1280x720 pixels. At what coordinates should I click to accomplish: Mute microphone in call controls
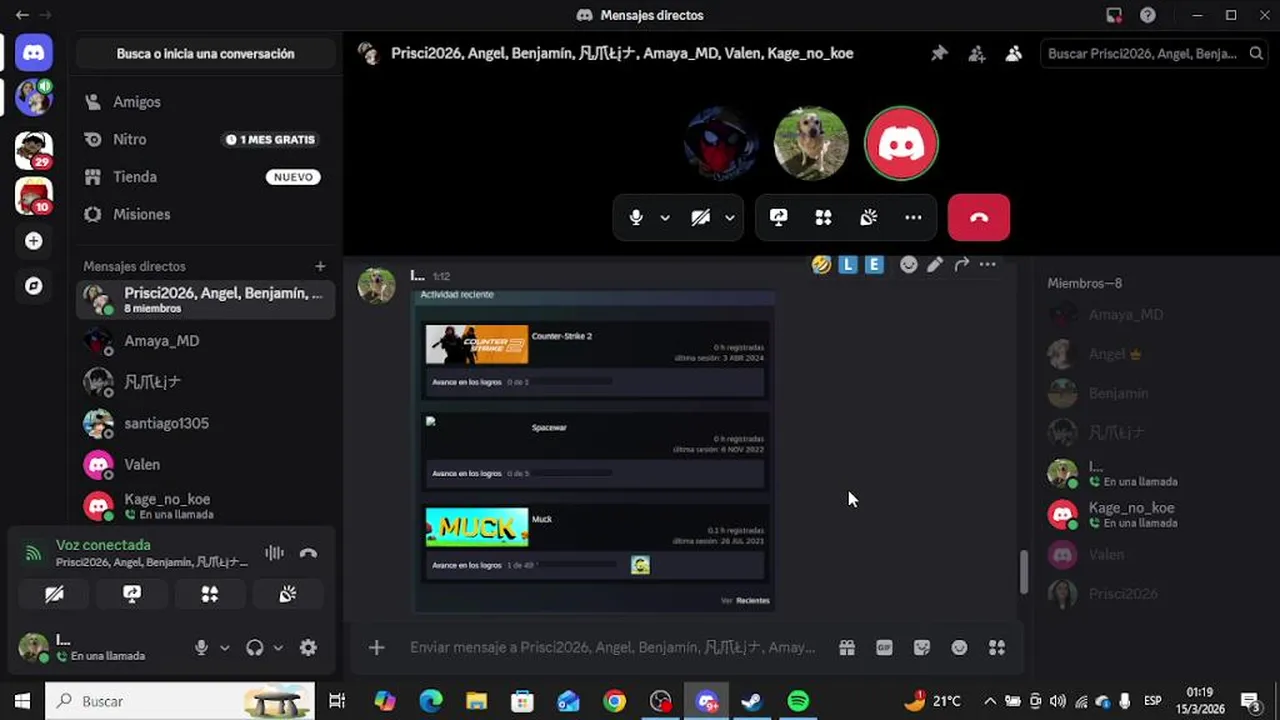point(636,218)
